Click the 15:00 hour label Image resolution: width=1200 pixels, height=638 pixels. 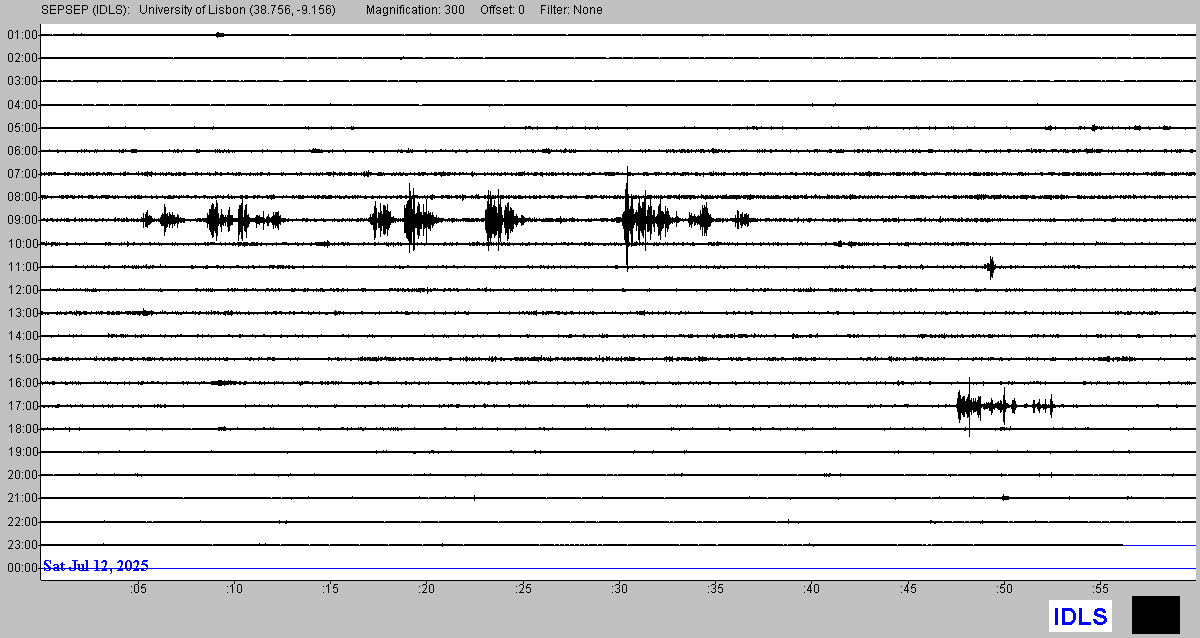click(20, 359)
